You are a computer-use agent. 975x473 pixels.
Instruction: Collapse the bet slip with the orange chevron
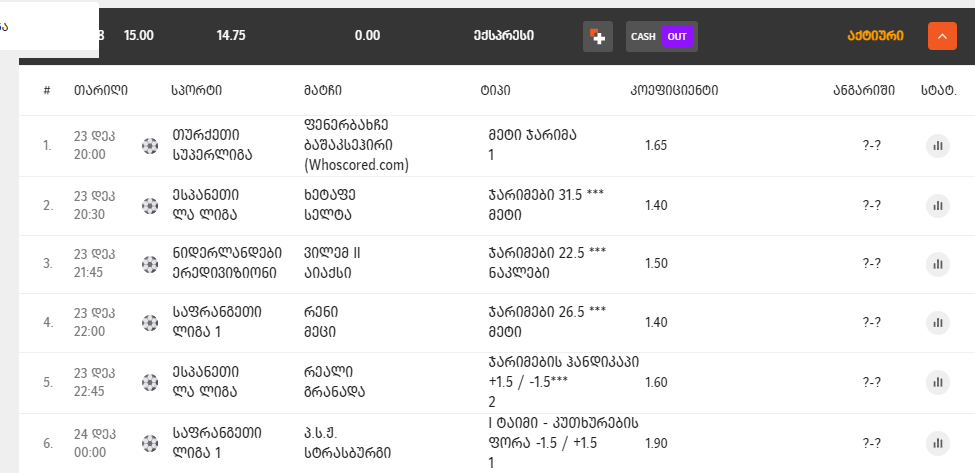pyautogui.click(x=942, y=36)
